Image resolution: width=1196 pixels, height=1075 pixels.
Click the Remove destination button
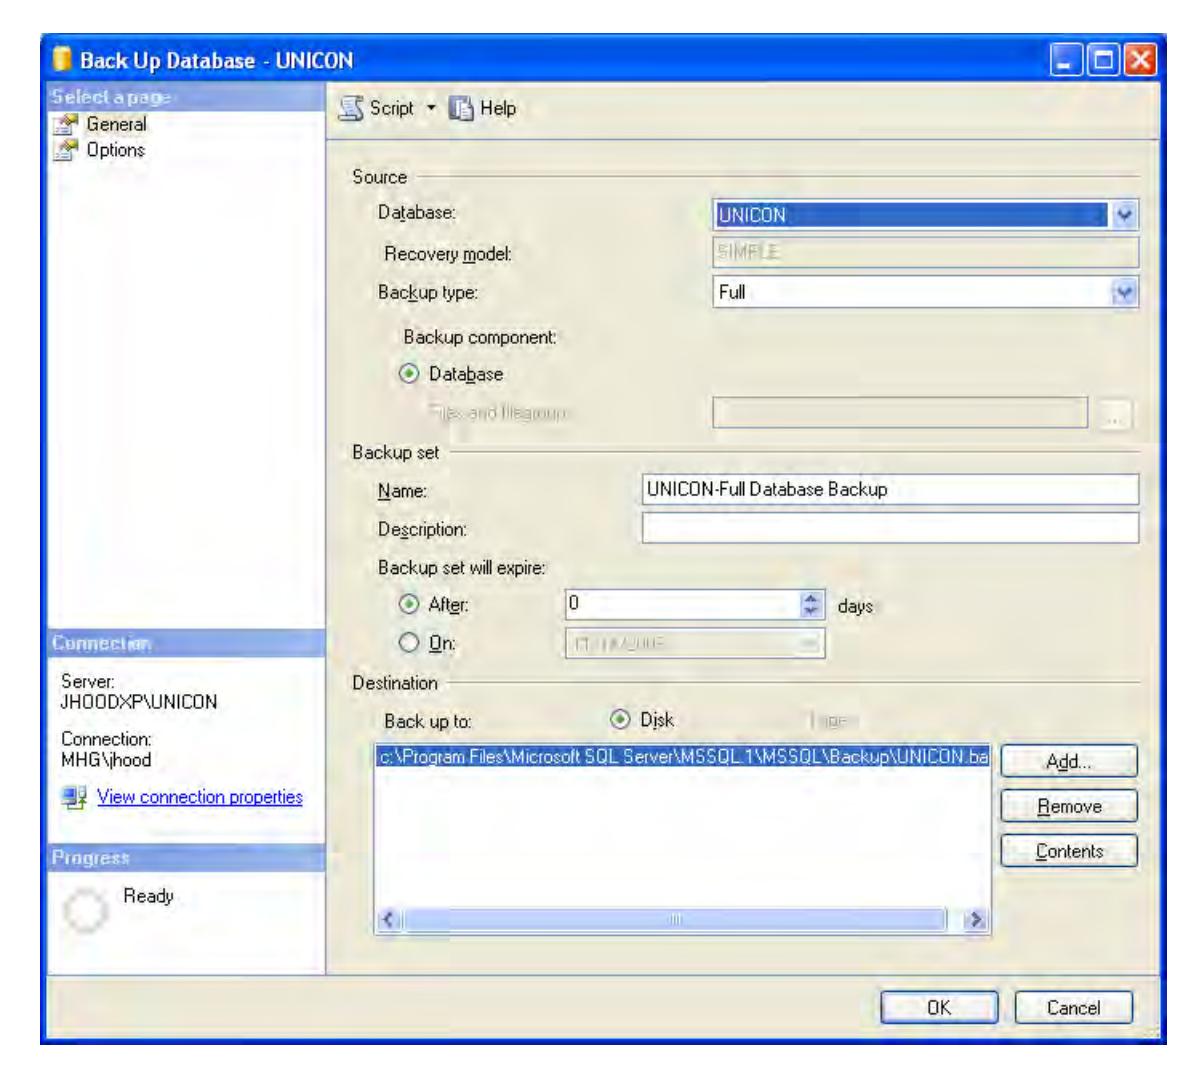[x=1069, y=806]
